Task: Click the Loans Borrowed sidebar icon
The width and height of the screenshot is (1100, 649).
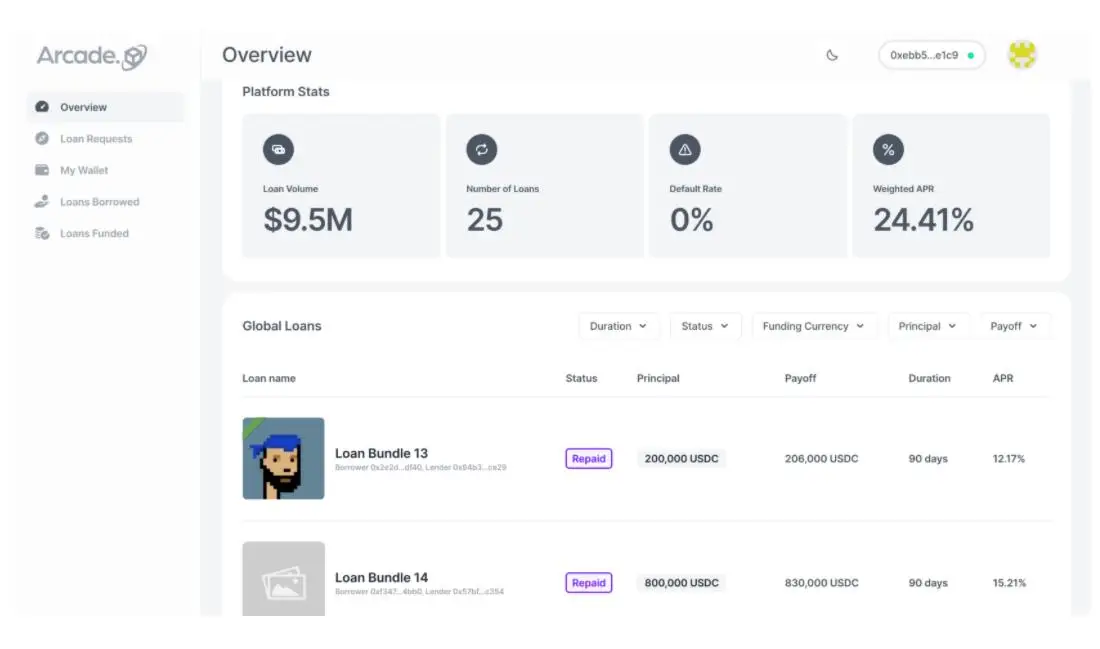Action: 42,202
